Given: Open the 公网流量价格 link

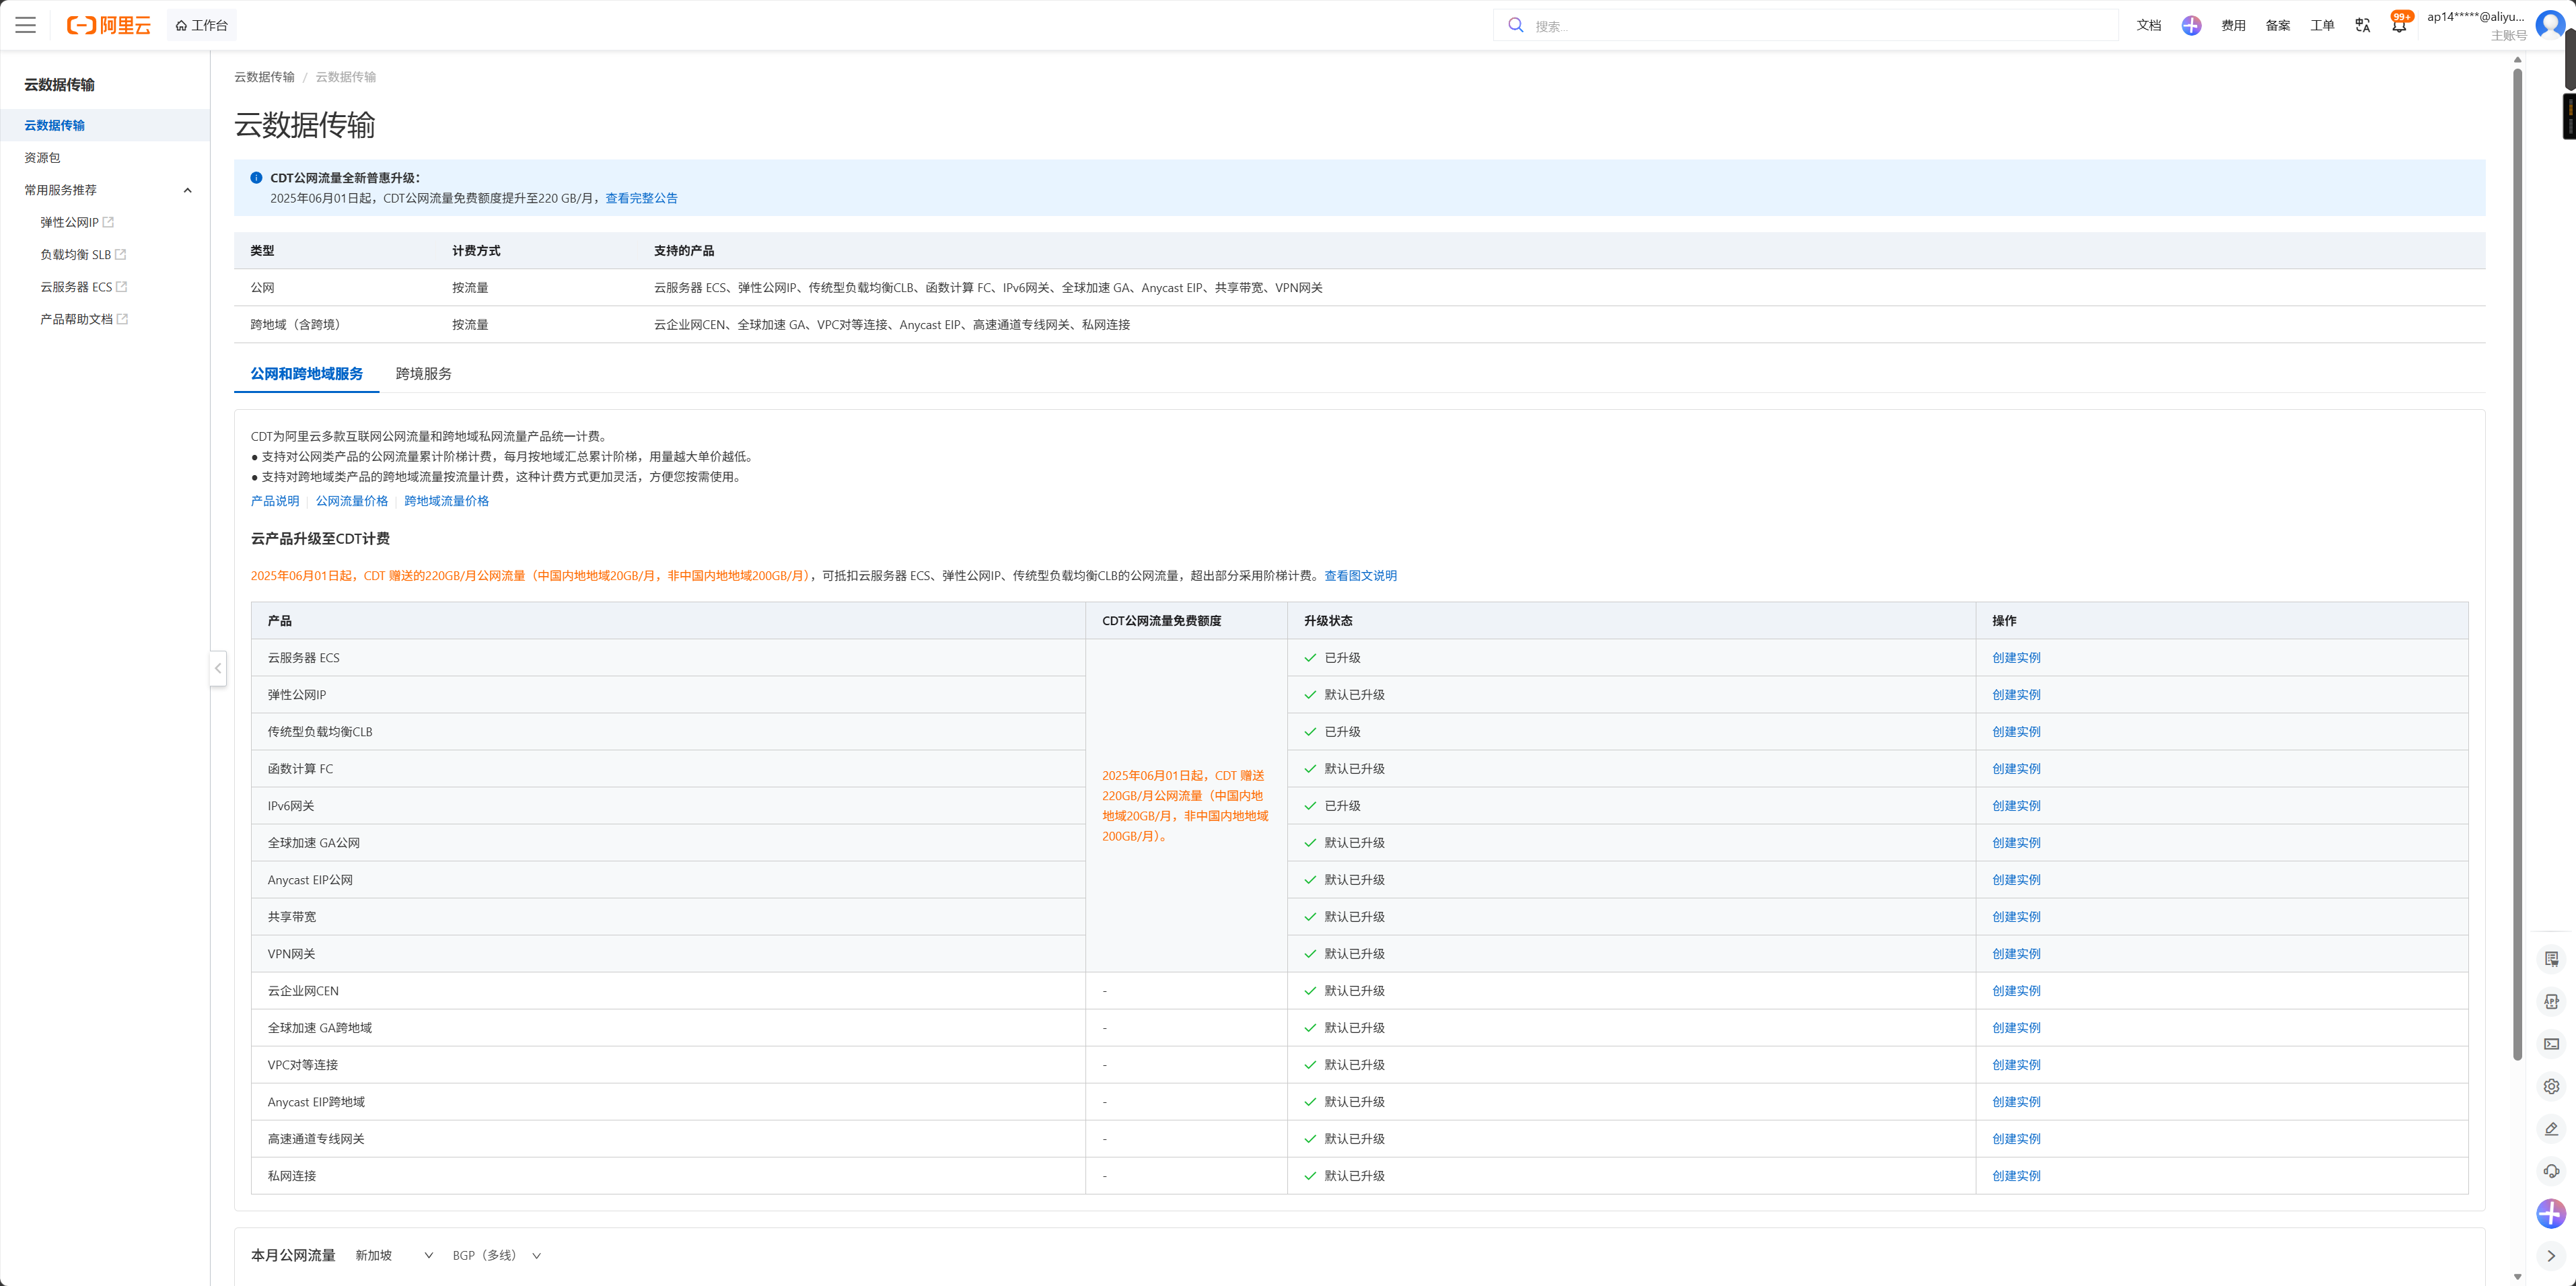Looking at the screenshot, I should click(x=352, y=501).
